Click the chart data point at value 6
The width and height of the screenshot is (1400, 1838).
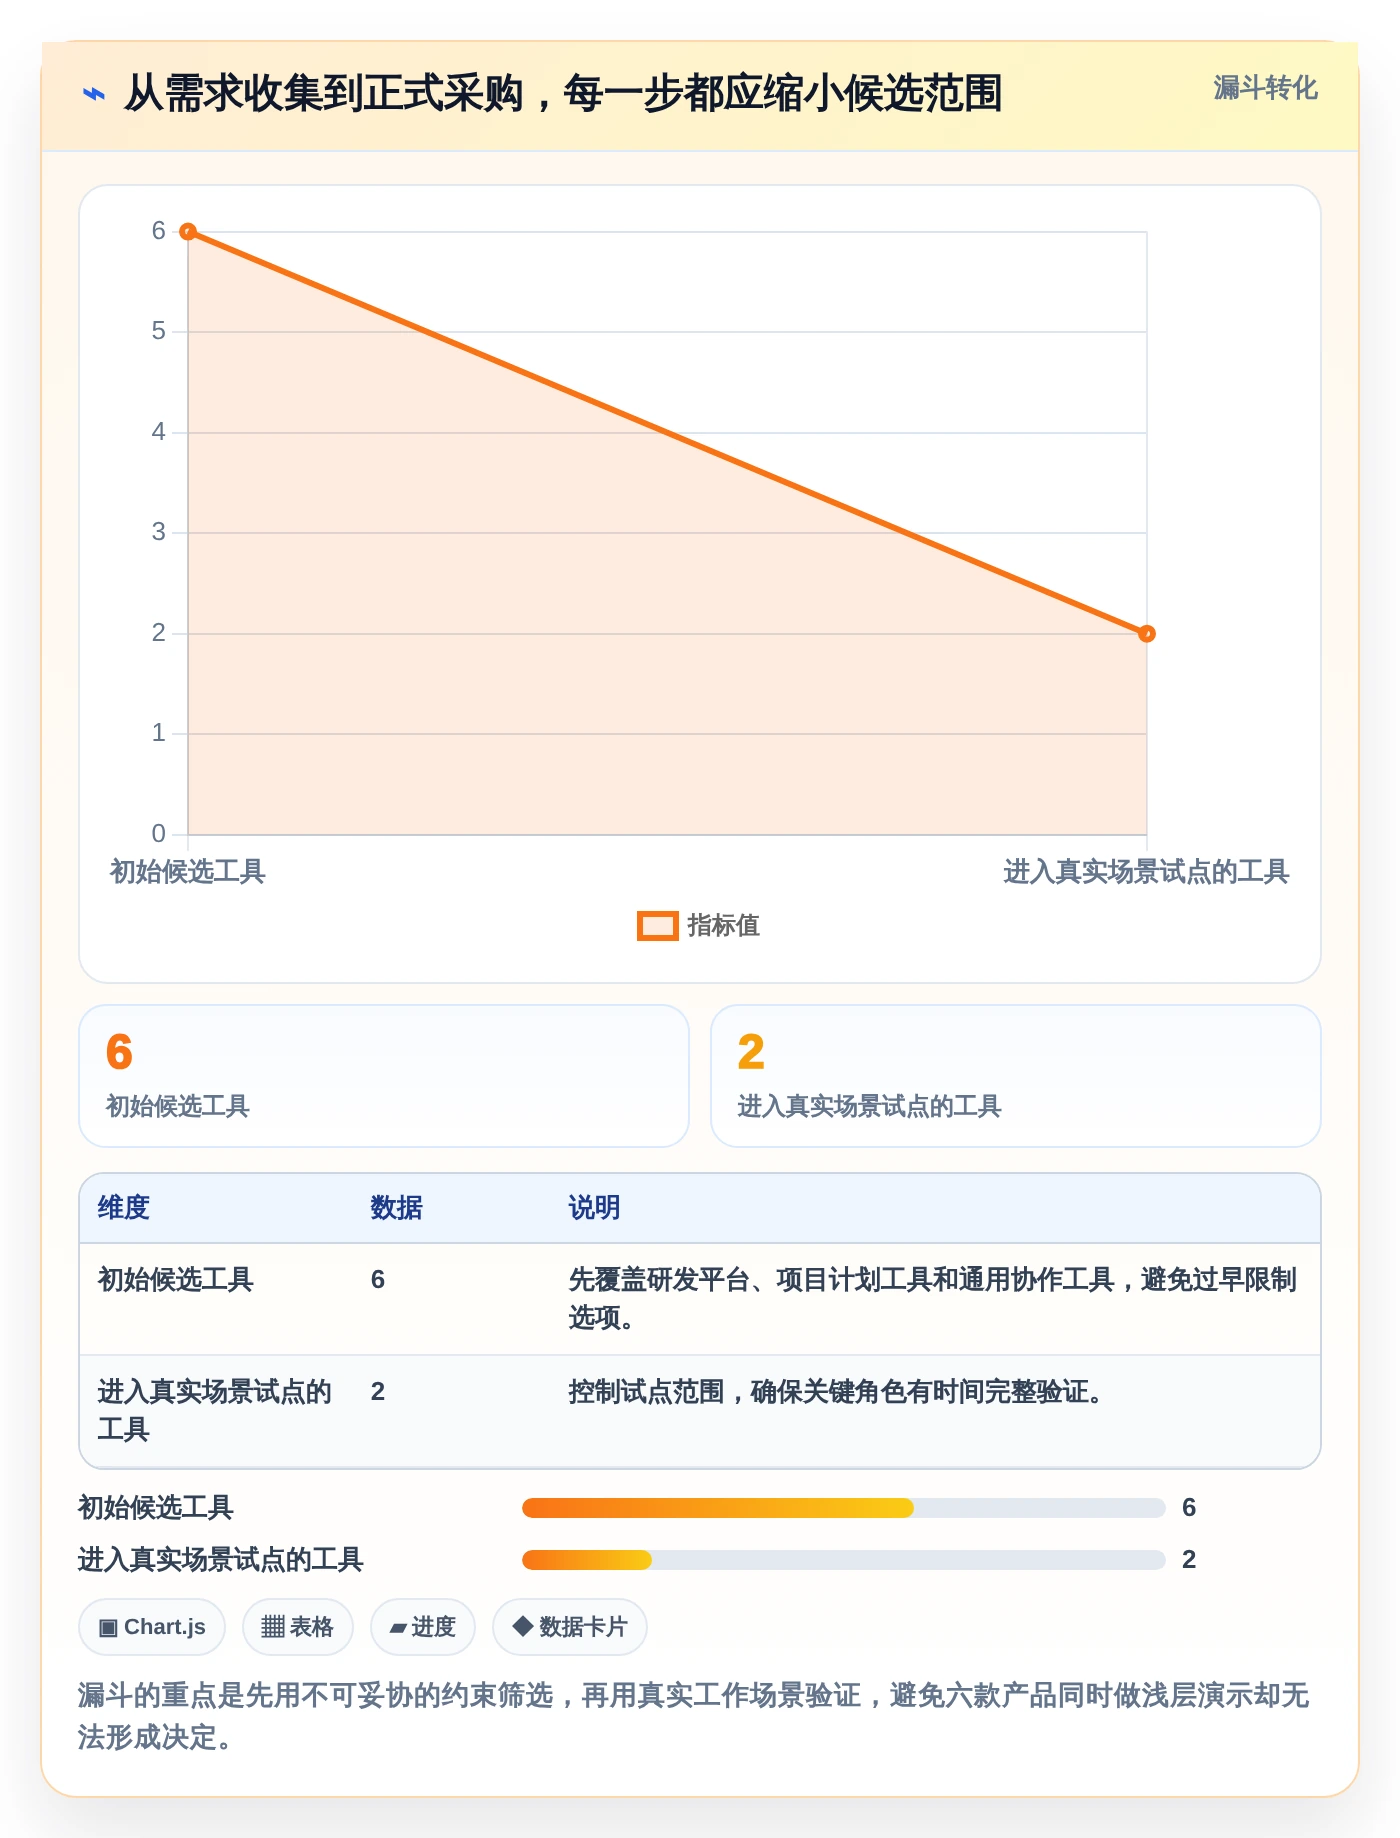188,232
